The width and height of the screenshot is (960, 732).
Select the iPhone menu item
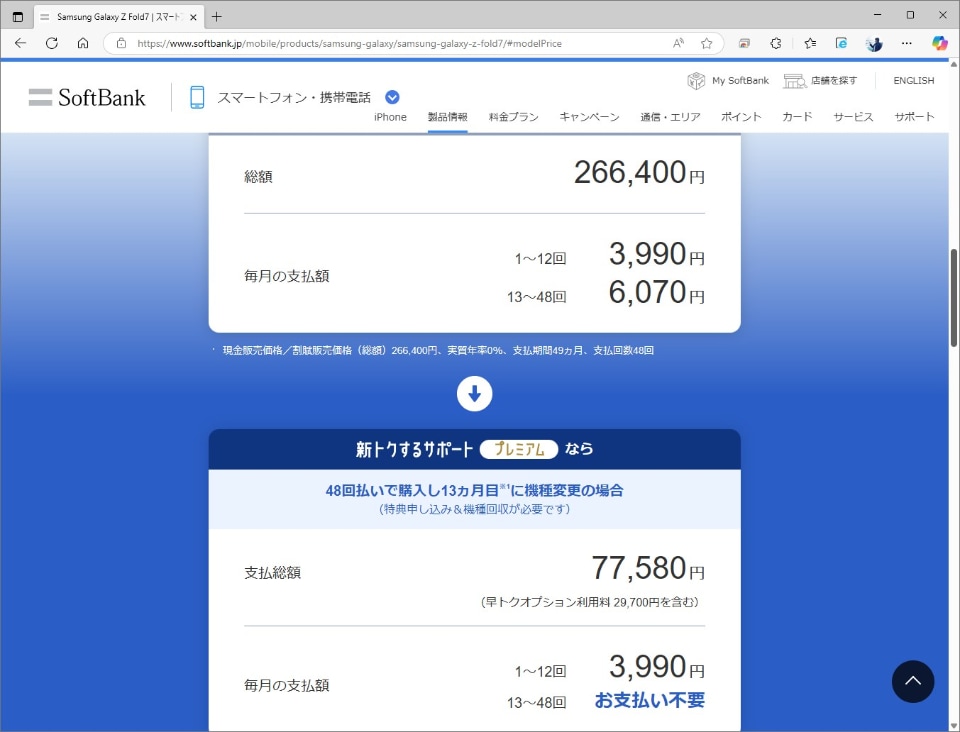click(390, 117)
